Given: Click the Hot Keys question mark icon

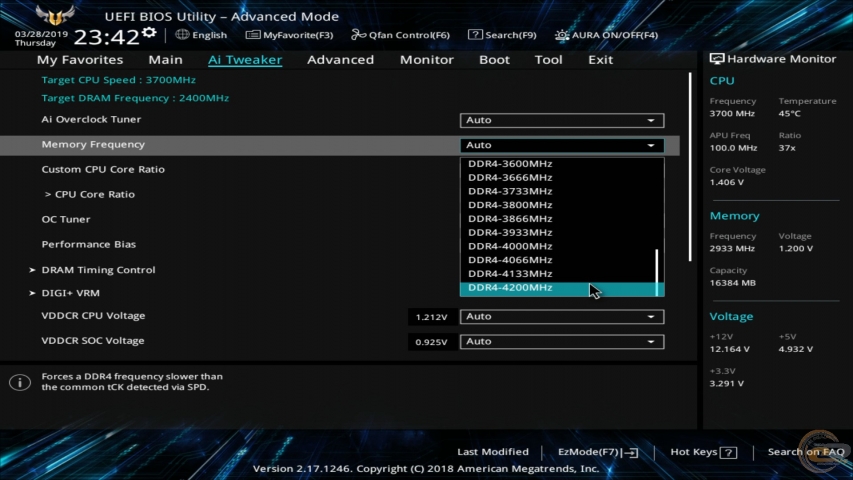Looking at the screenshot, I should pos(728,452).
